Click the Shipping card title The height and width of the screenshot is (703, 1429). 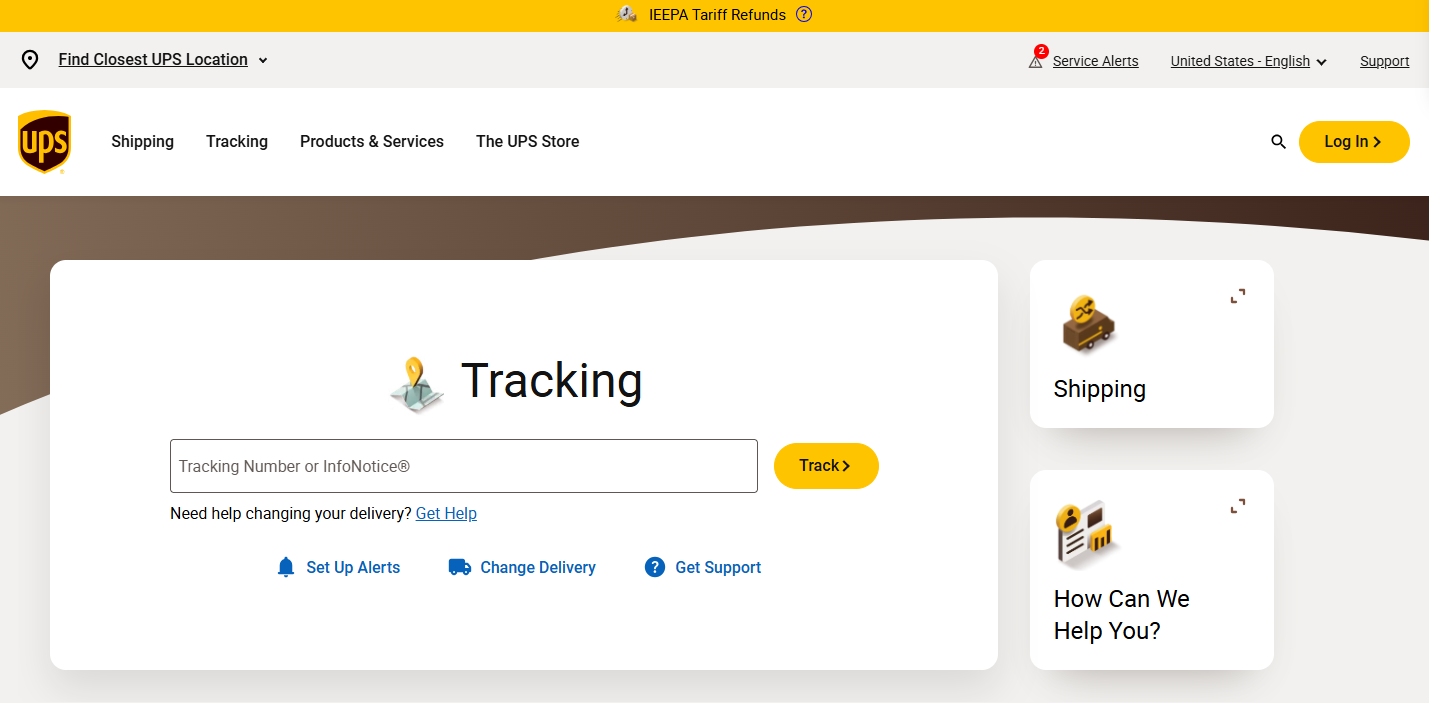(1100, 389)
